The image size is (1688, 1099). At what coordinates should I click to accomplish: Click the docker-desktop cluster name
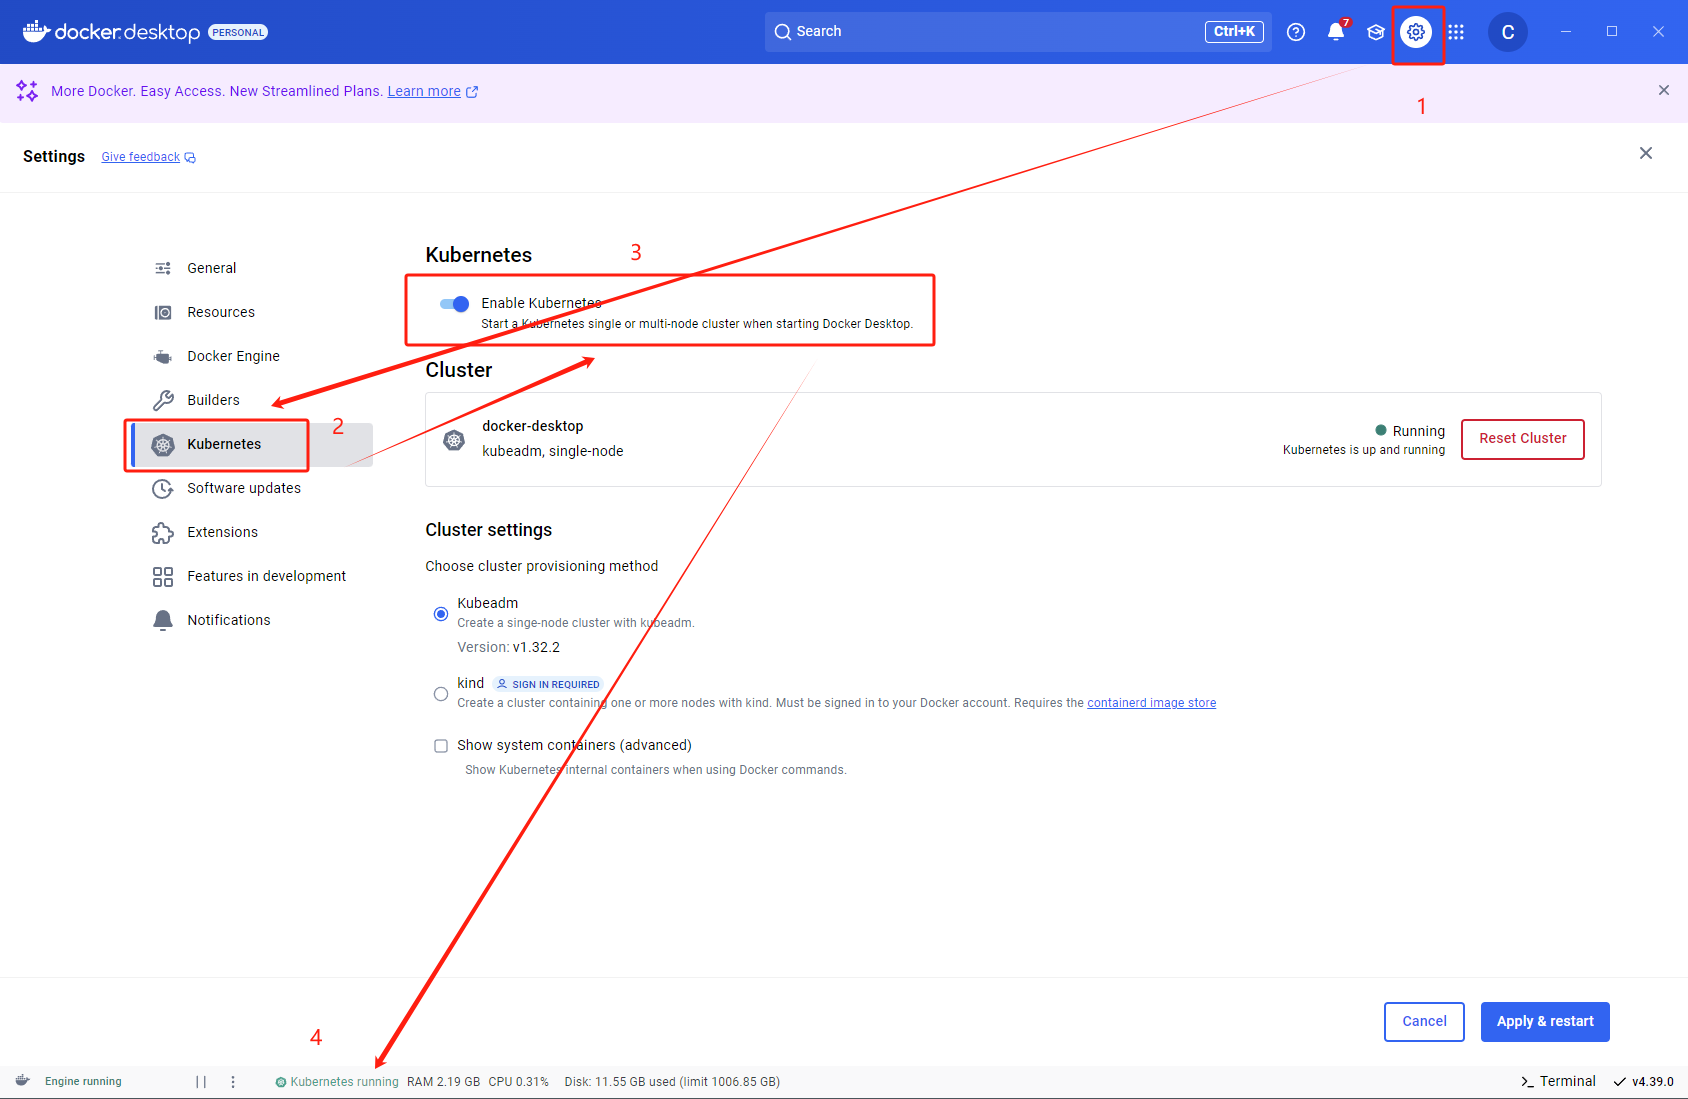(533, 426)
